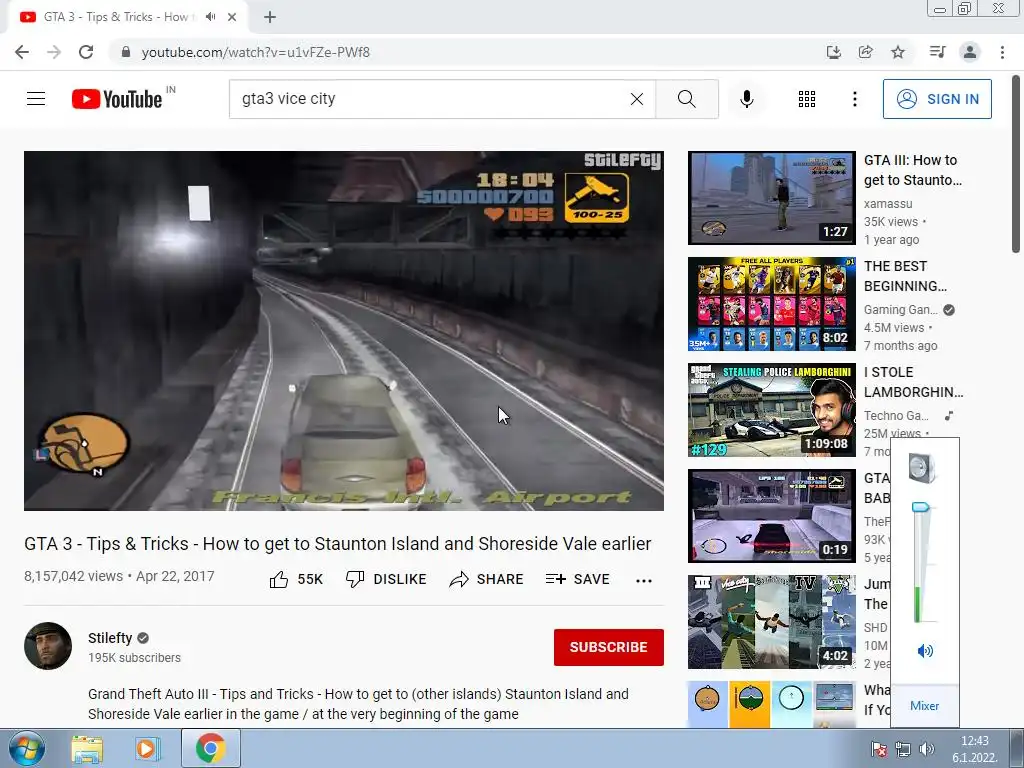Open the Chrome profile avatar
This screenshot has height=768, width=1024.
tap(970, 52)
